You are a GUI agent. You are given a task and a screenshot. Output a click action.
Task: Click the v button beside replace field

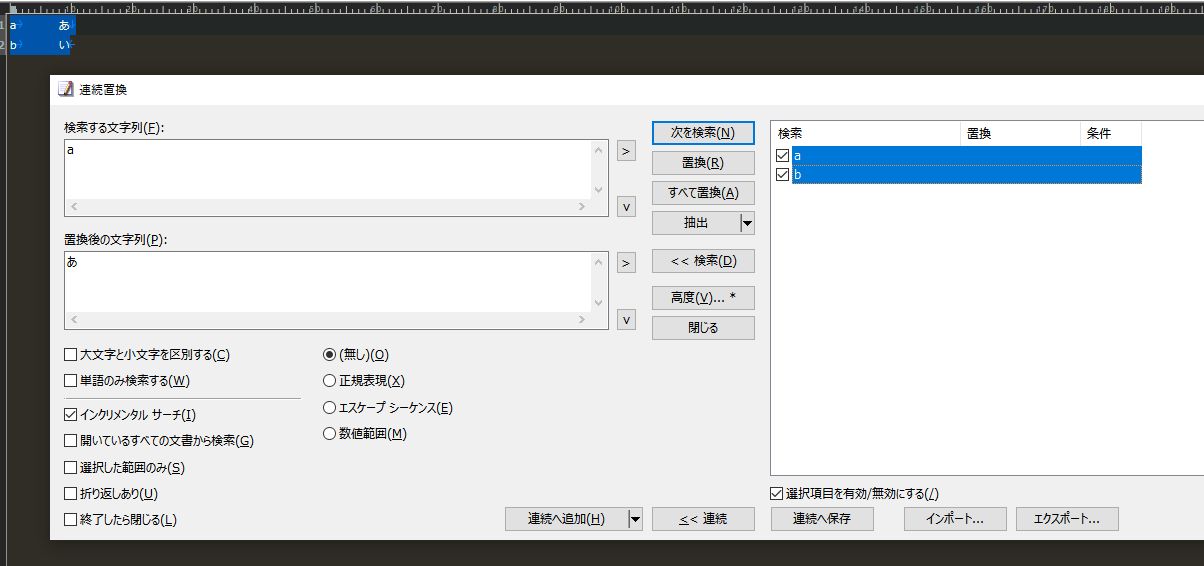pos(626,320)
